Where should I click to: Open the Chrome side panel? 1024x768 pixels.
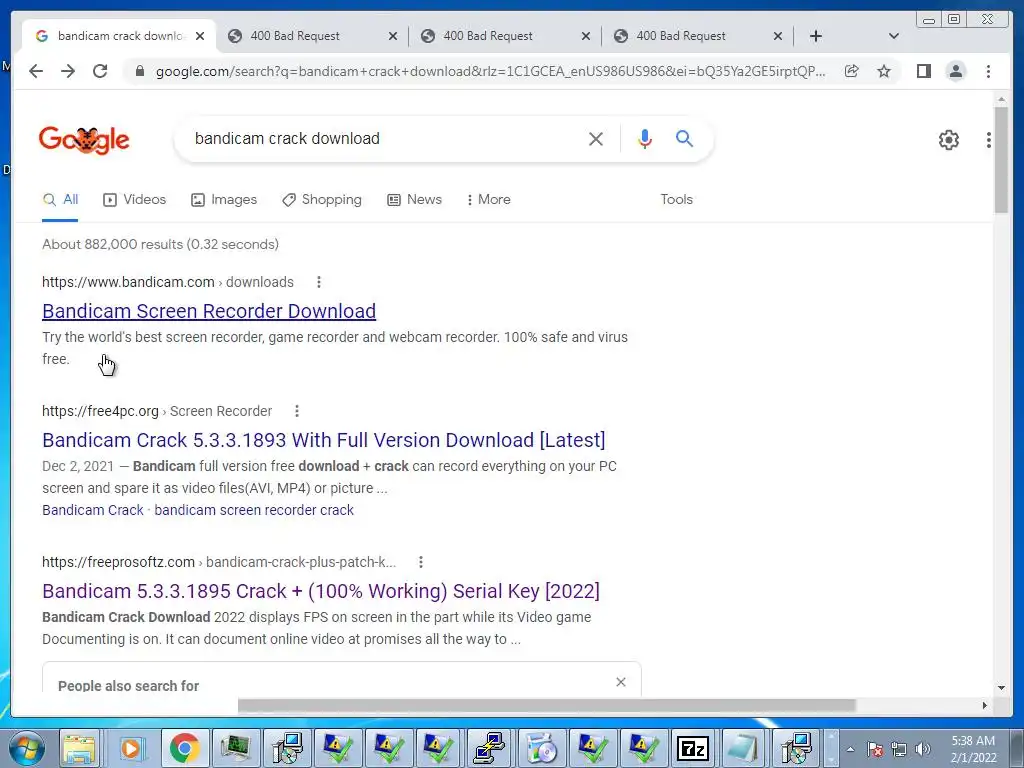[x=923, y=71]
